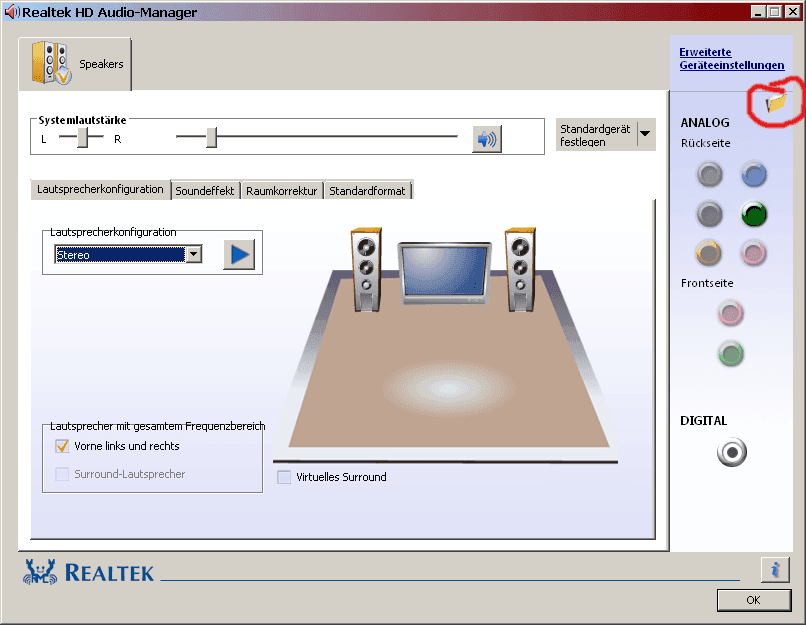Image resolution: width=806 pixels, height=625 pixels.
Task: Open the Raumkorrektur tab
Action: (282, 191)
